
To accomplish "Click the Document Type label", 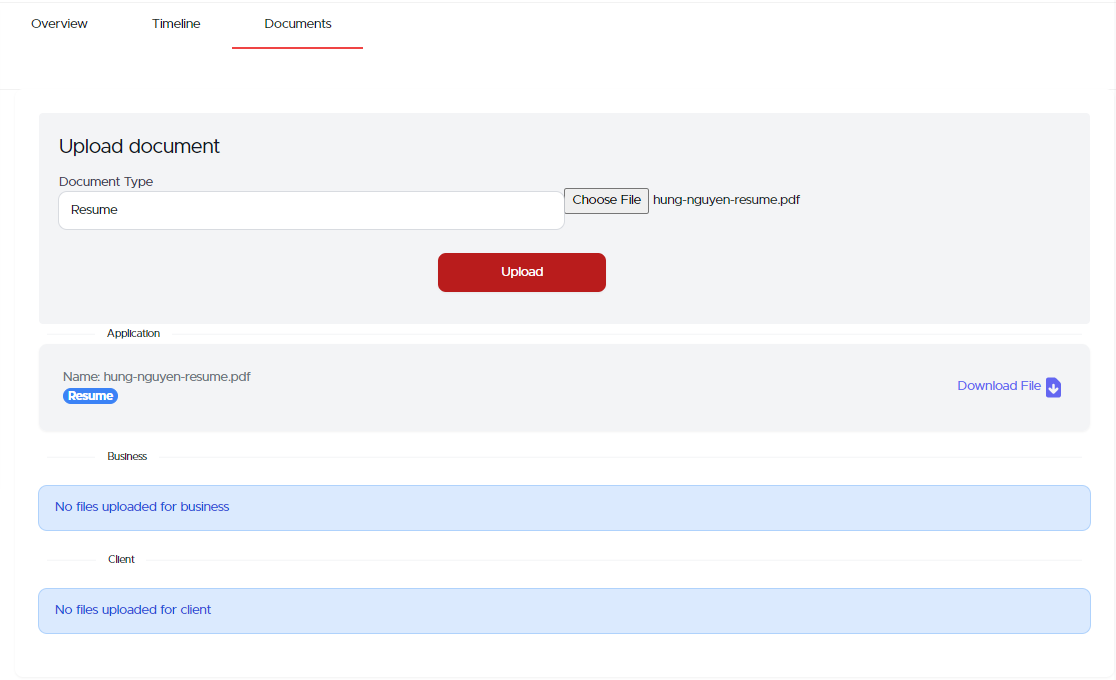I will click(x=106, y=182).
